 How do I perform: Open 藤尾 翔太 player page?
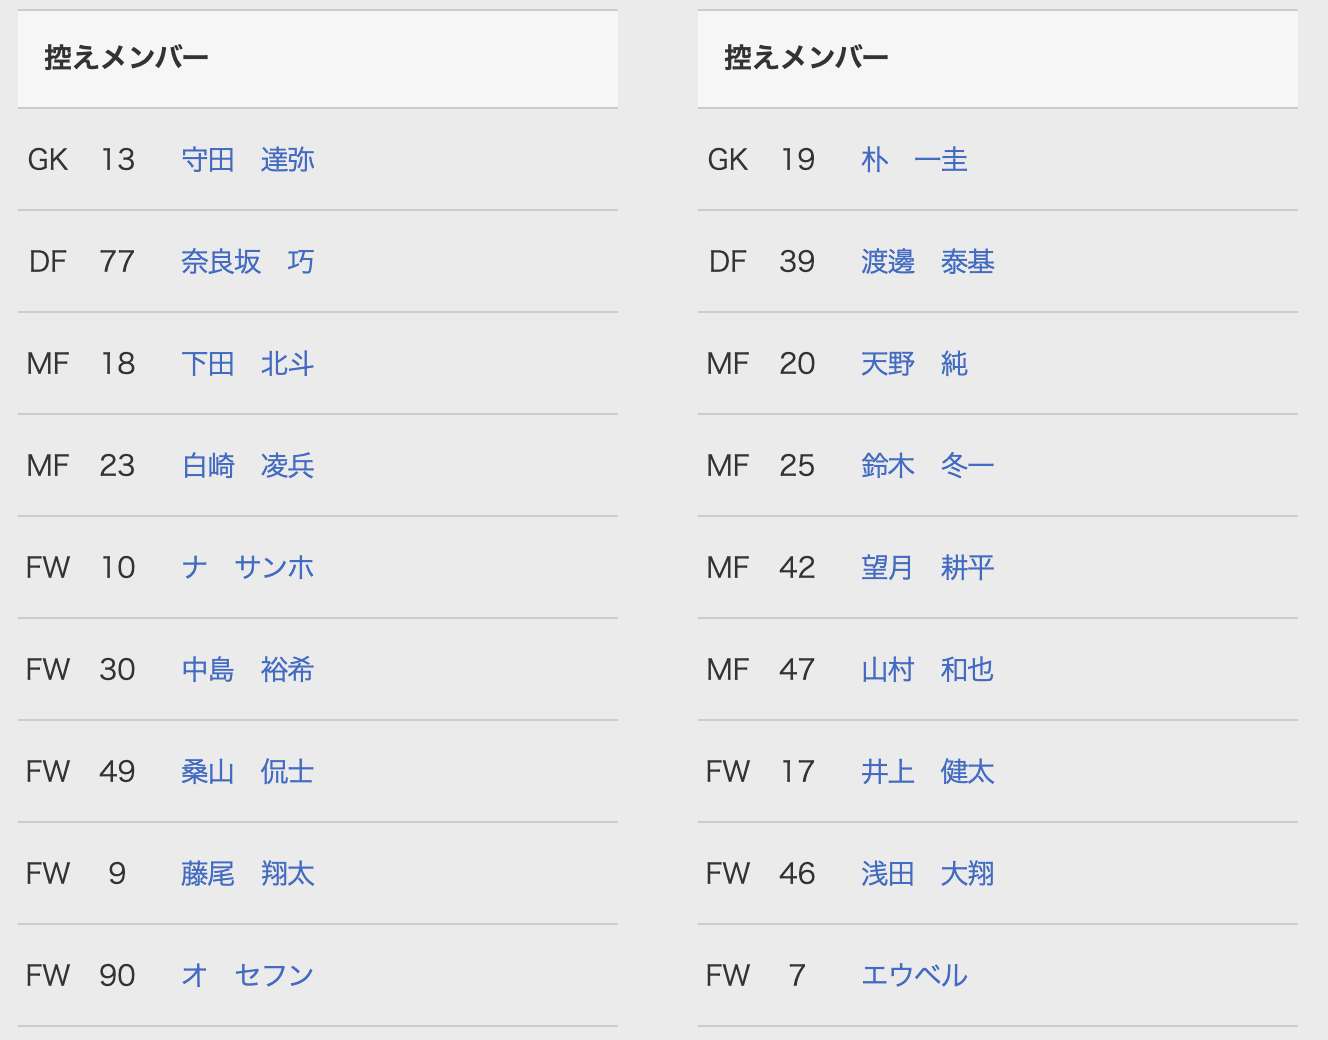pos(247,874)
